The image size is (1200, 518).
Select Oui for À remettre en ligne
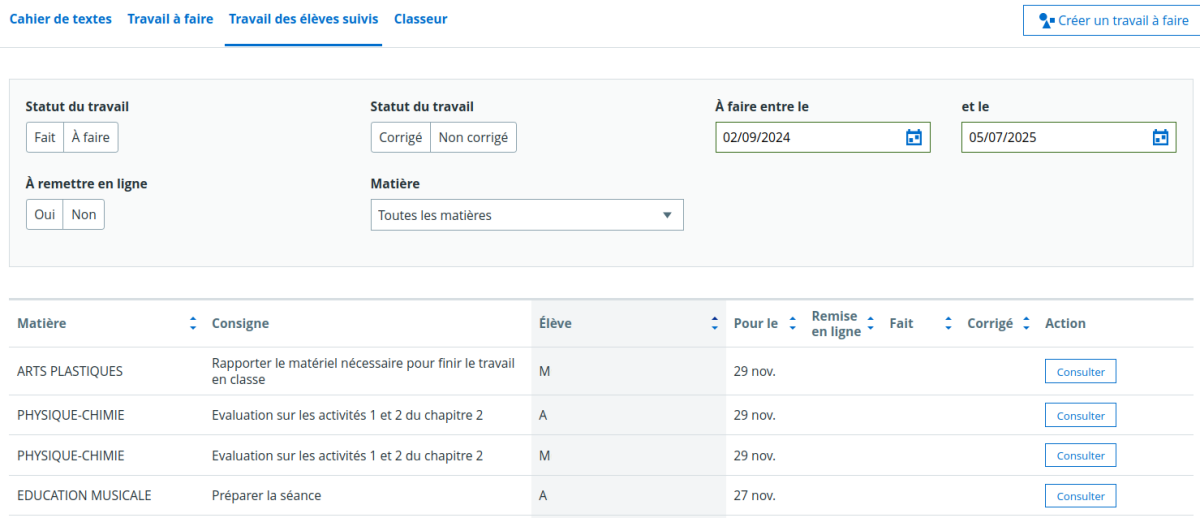(45, 215)
